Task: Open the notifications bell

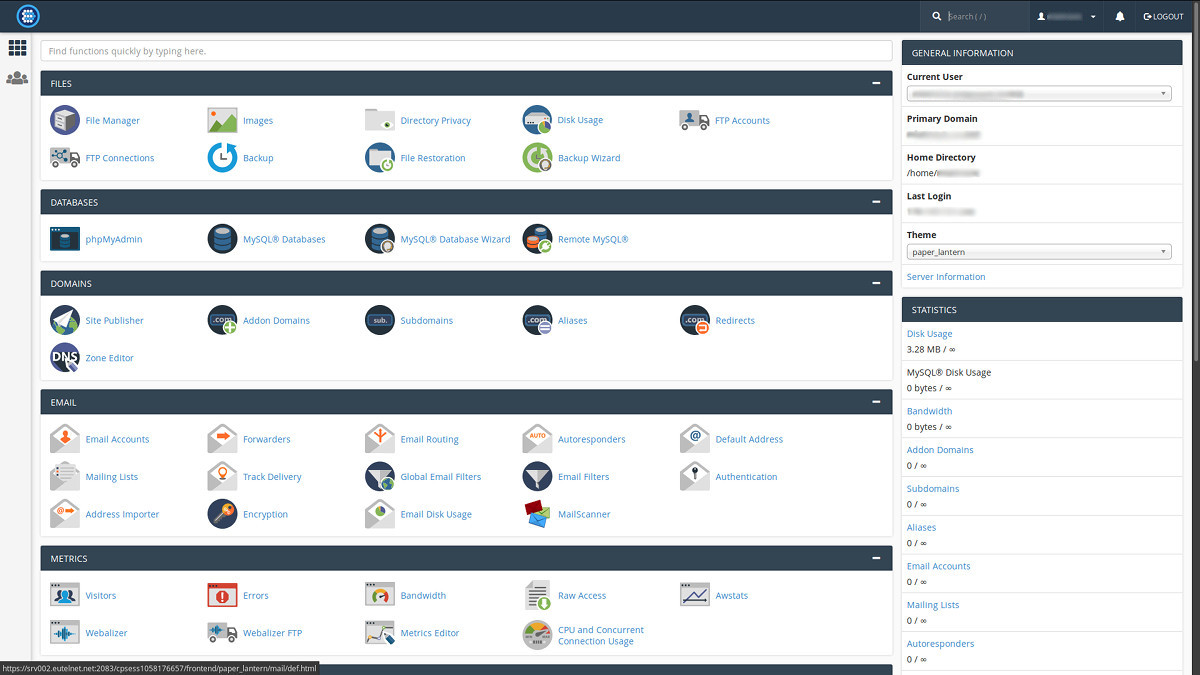Action: click(1120, 16)
